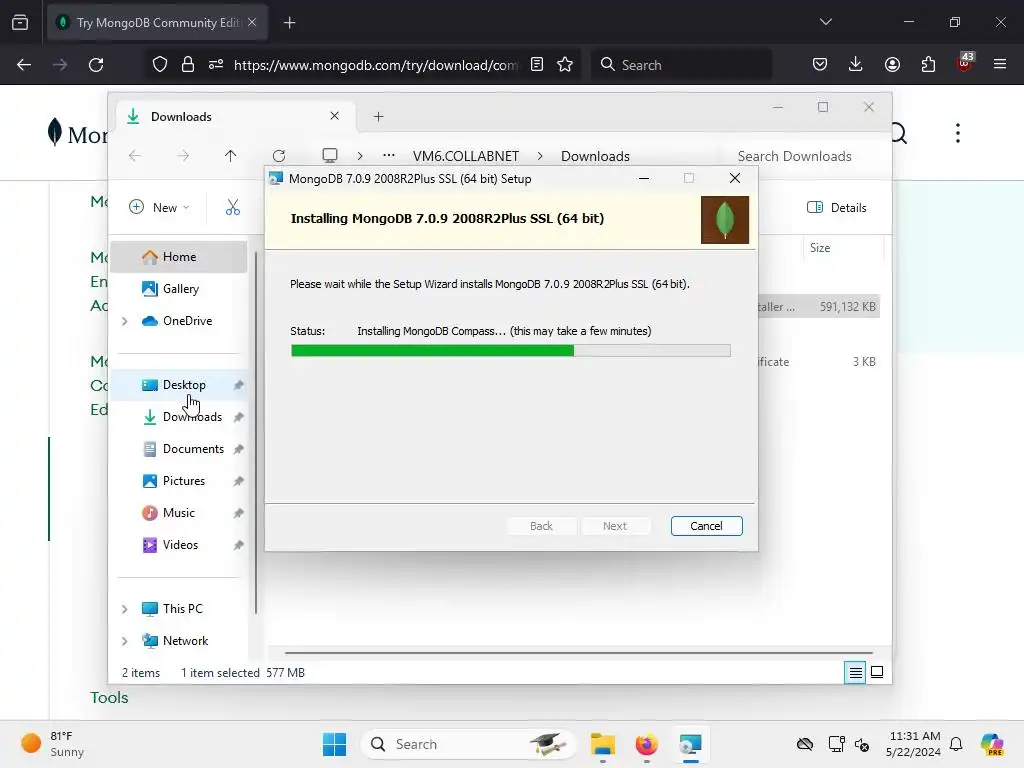Open Firefox from the taskbar

pos(647,744)
